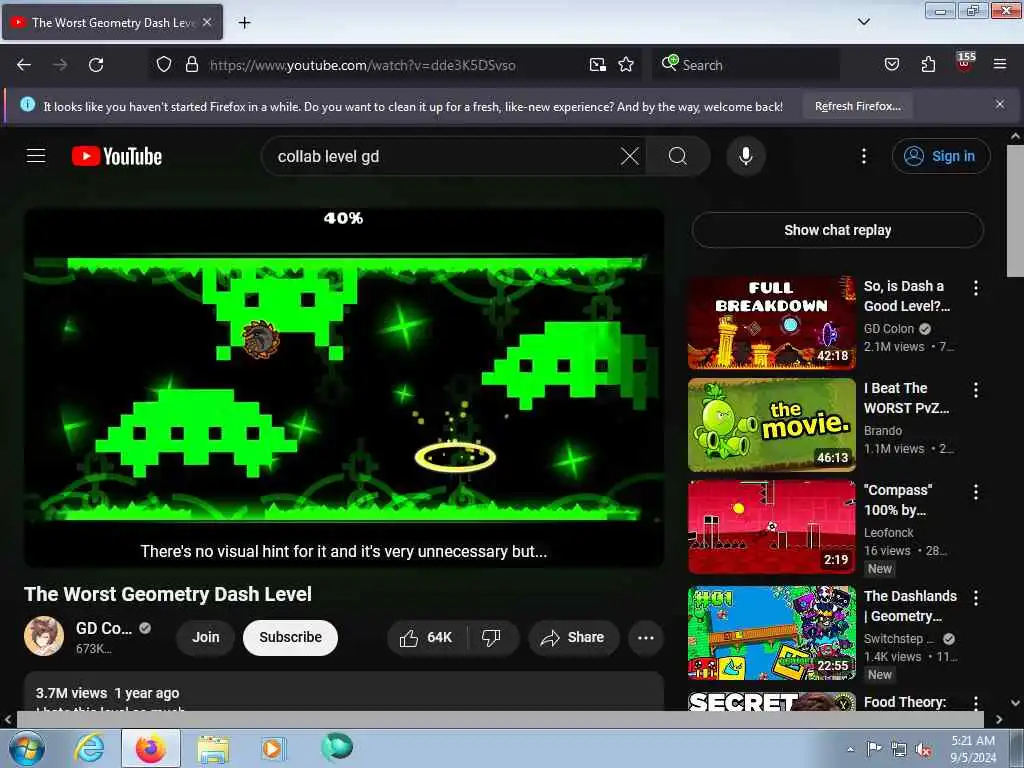
Task: Dislike the video
Action: click(491, 637)
